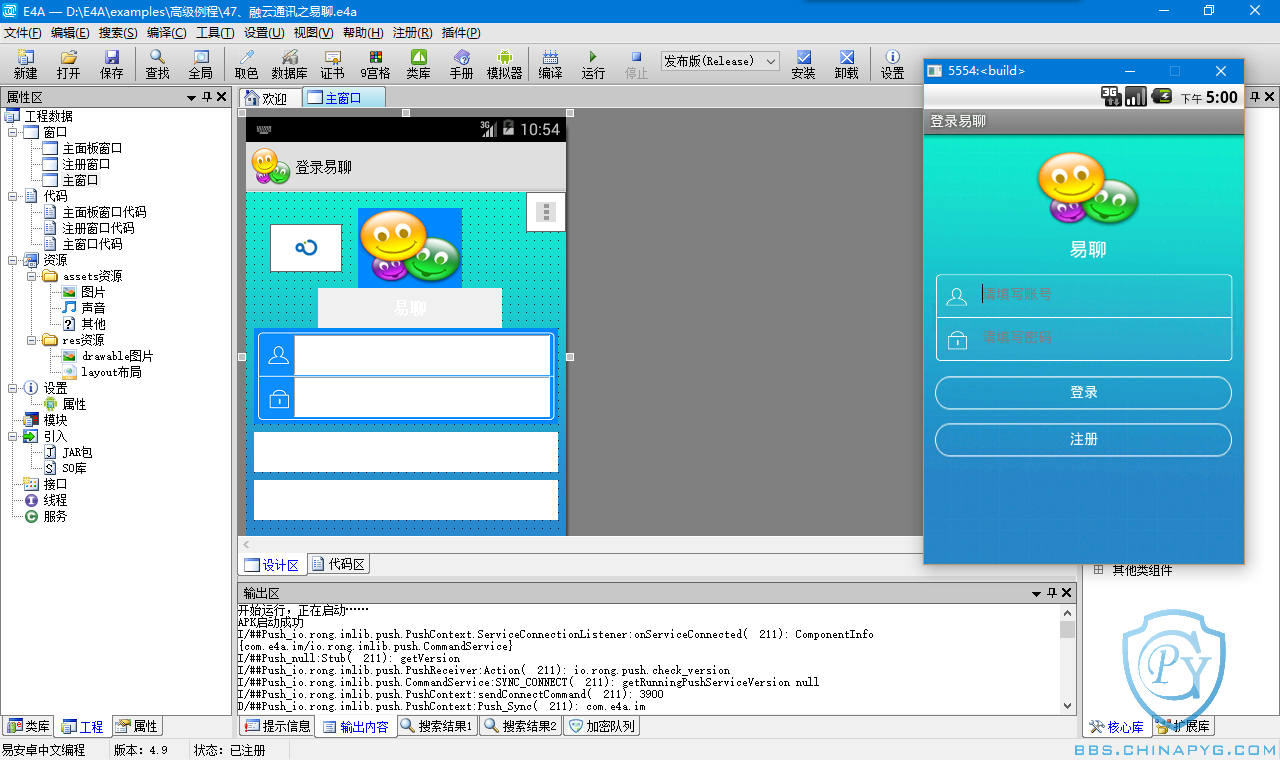Click the 注册 button in the emulator
Viewport: 1280px width, 760px height.
1083,440
